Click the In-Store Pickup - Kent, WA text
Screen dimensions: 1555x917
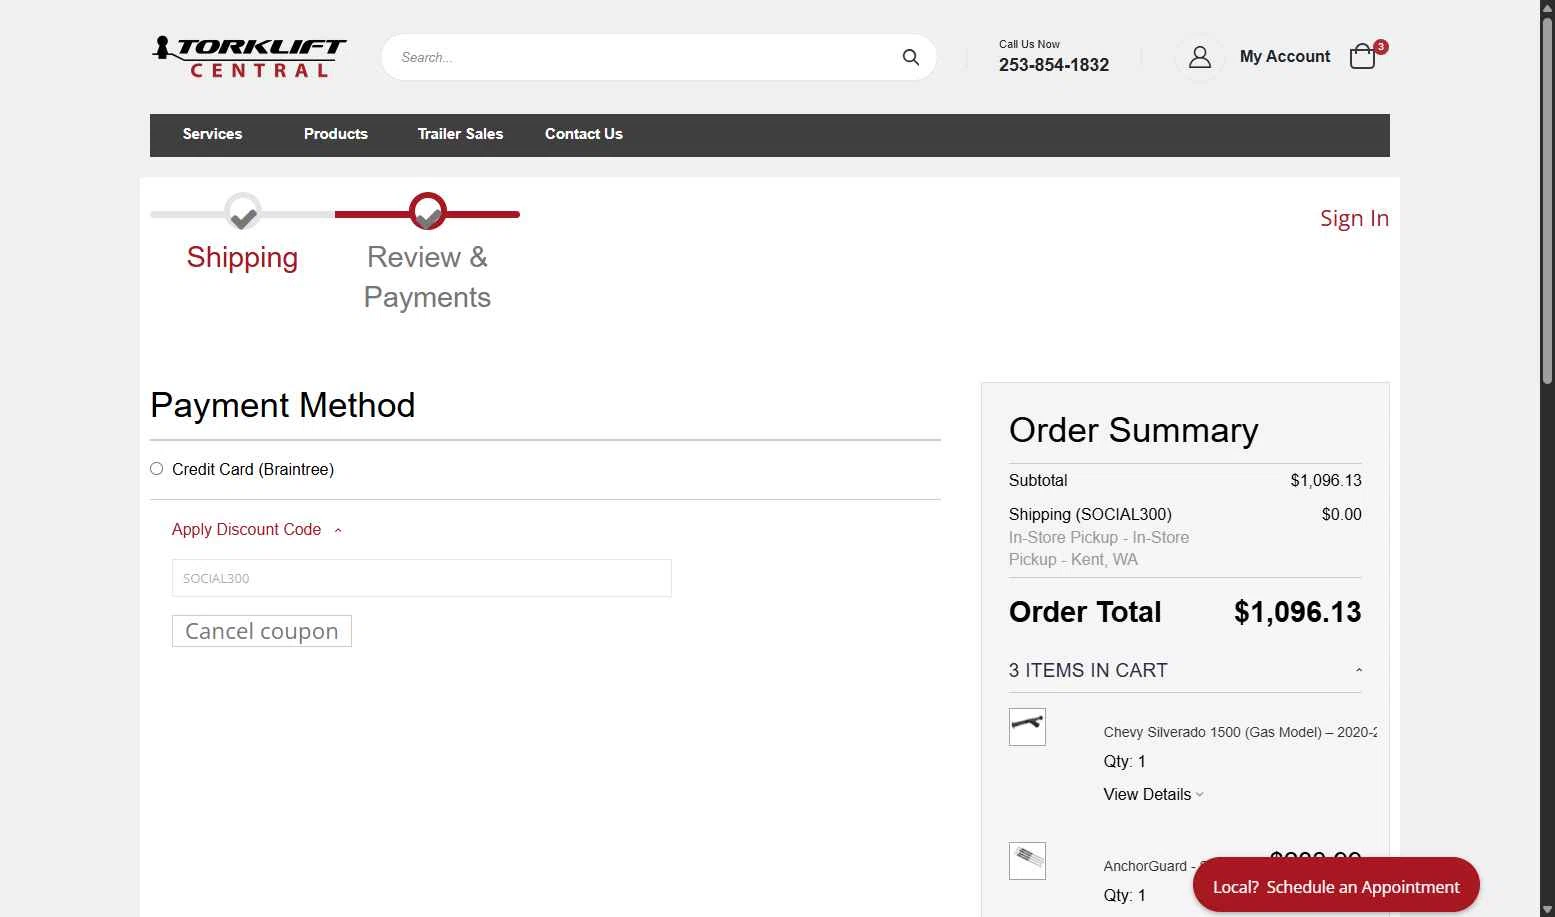[x=1099, y=548]
